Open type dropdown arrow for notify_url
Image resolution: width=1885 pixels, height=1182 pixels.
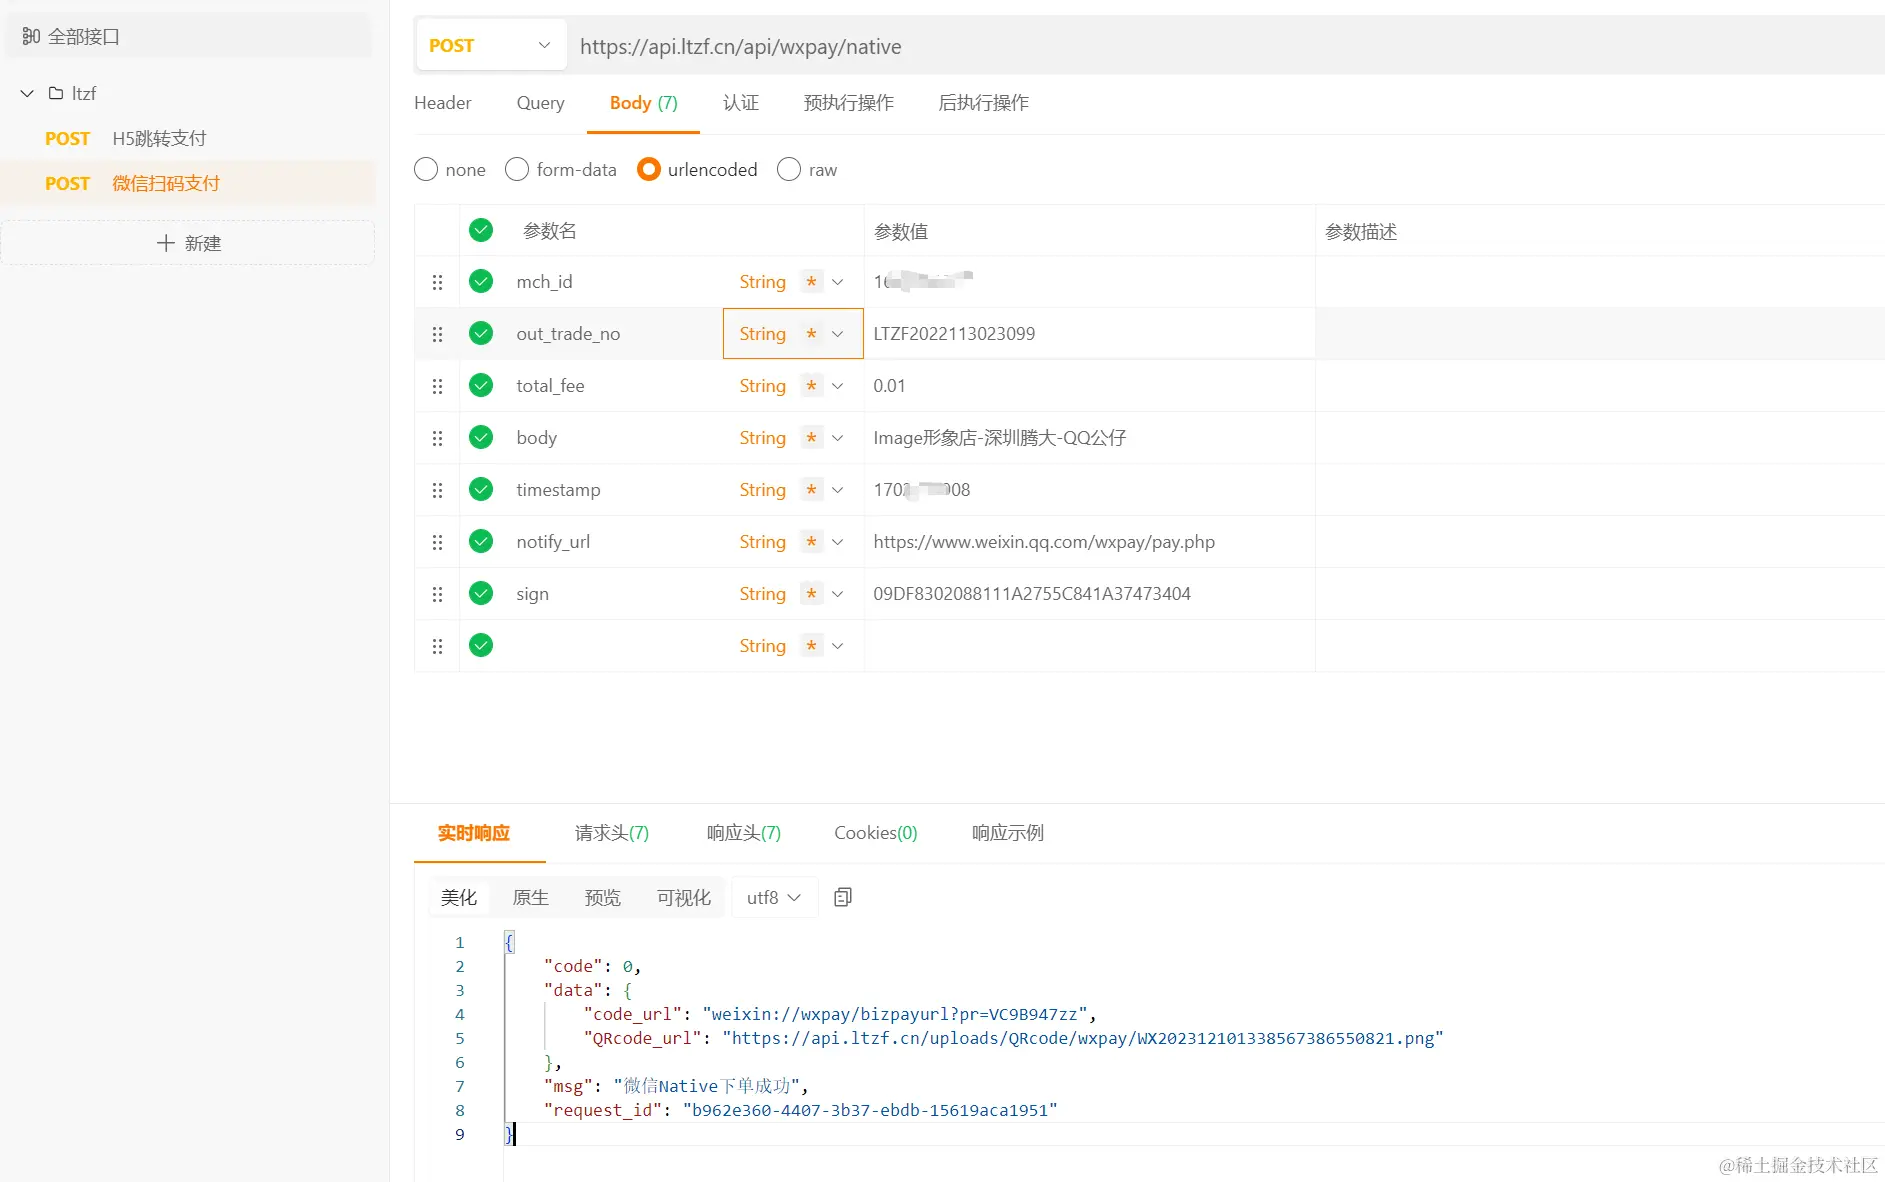[x=838, y=542]
